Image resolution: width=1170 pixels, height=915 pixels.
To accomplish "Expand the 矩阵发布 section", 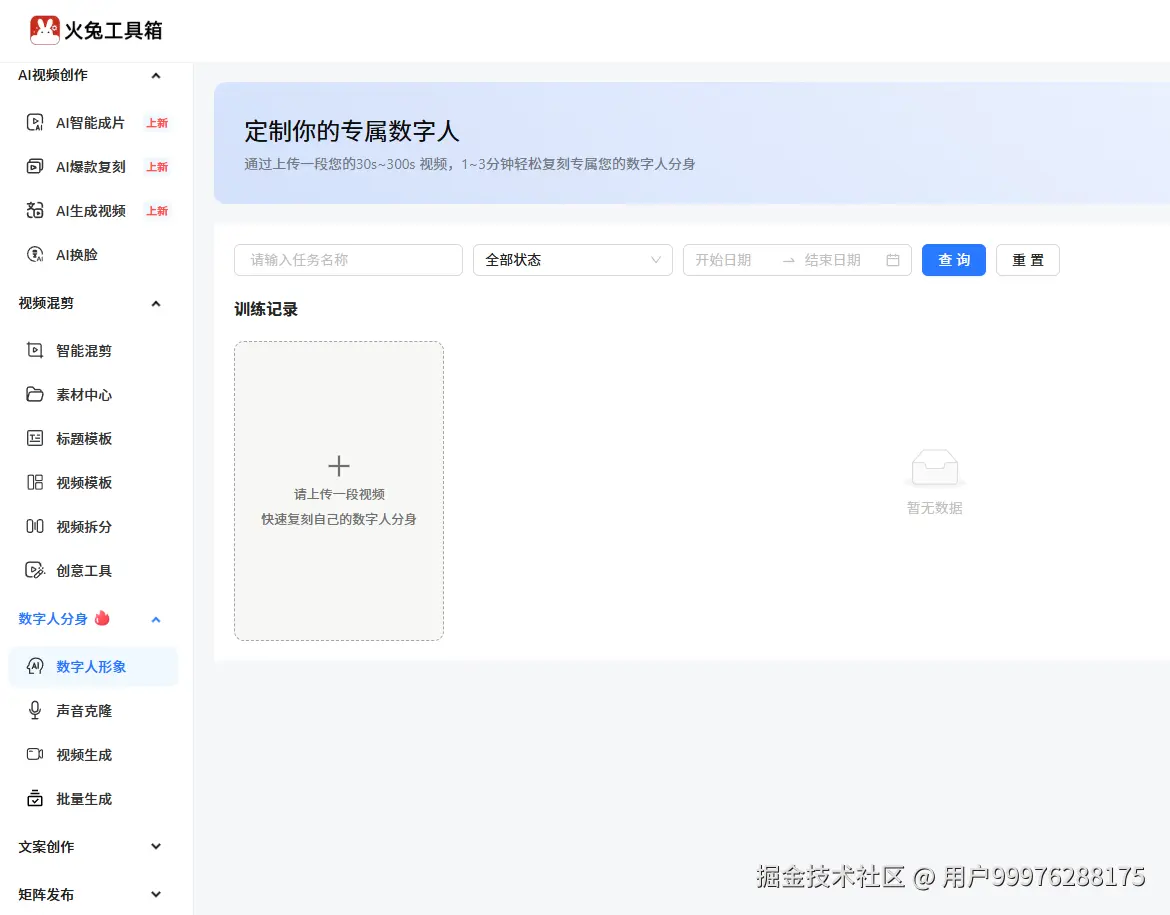I will [156, 894].
